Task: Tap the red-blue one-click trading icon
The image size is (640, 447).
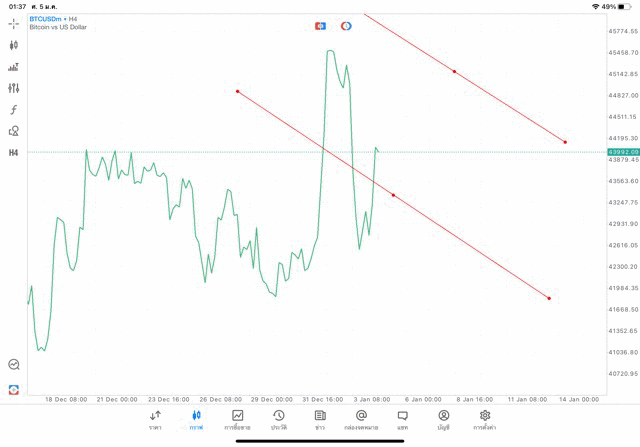Action: click(320, 26)
